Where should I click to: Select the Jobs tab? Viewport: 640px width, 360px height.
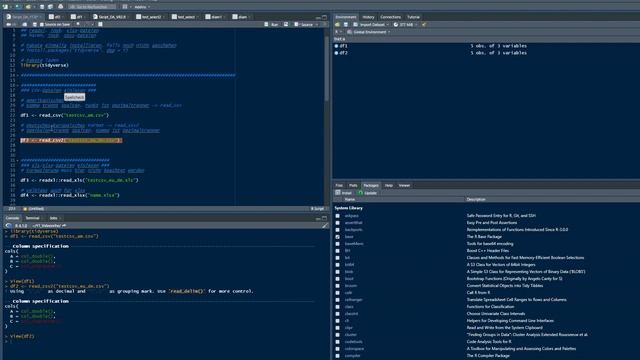(x=53, y=218)
